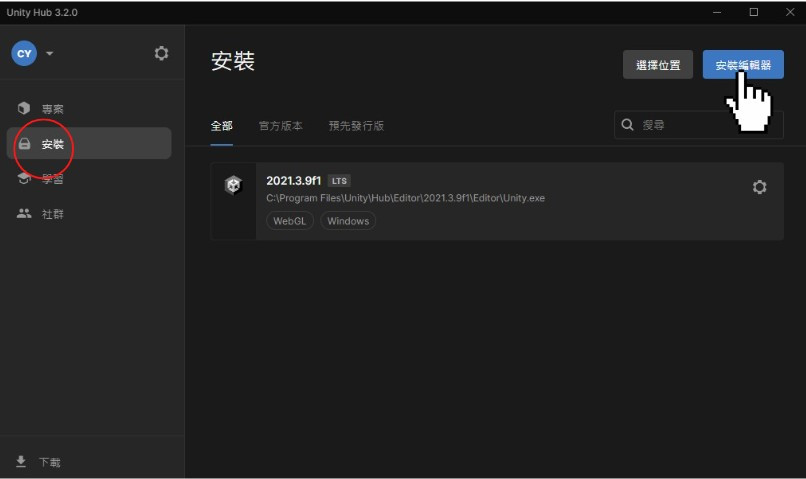The image size is (806, 479).
Task: Click the 2021.3.9f1 version title
Action: coord(294,180)
